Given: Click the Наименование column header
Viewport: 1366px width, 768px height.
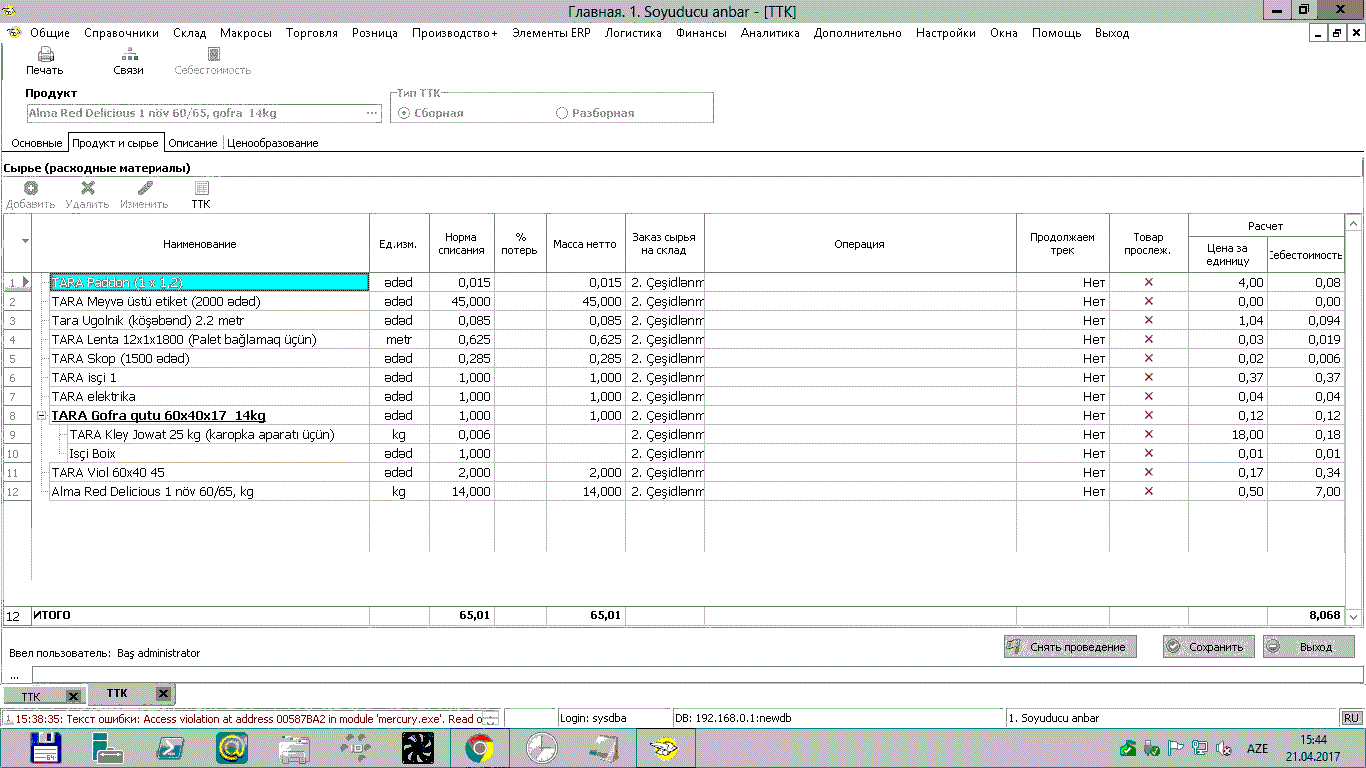Looking at the screenshot, I should pyautogui.click(x=200, y=244).
